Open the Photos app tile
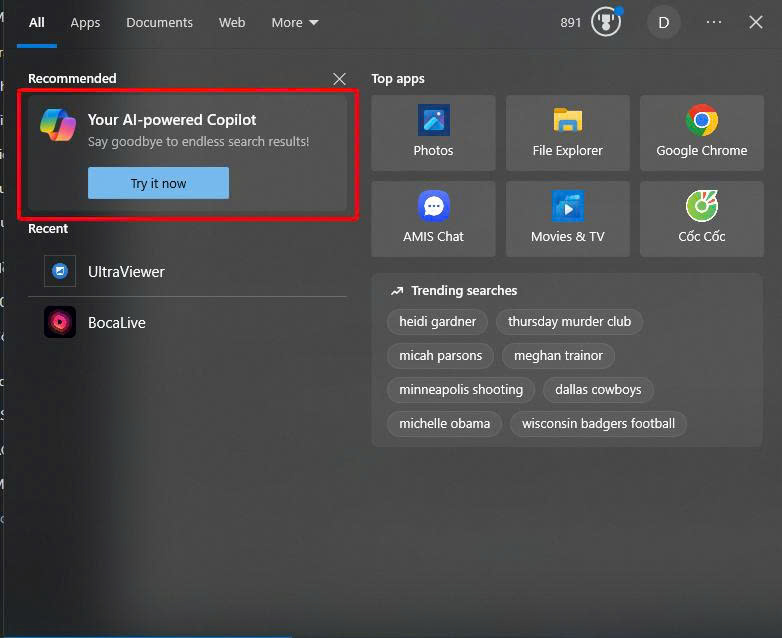This screenshot has height=638, width=782. [x=433, y=133]
